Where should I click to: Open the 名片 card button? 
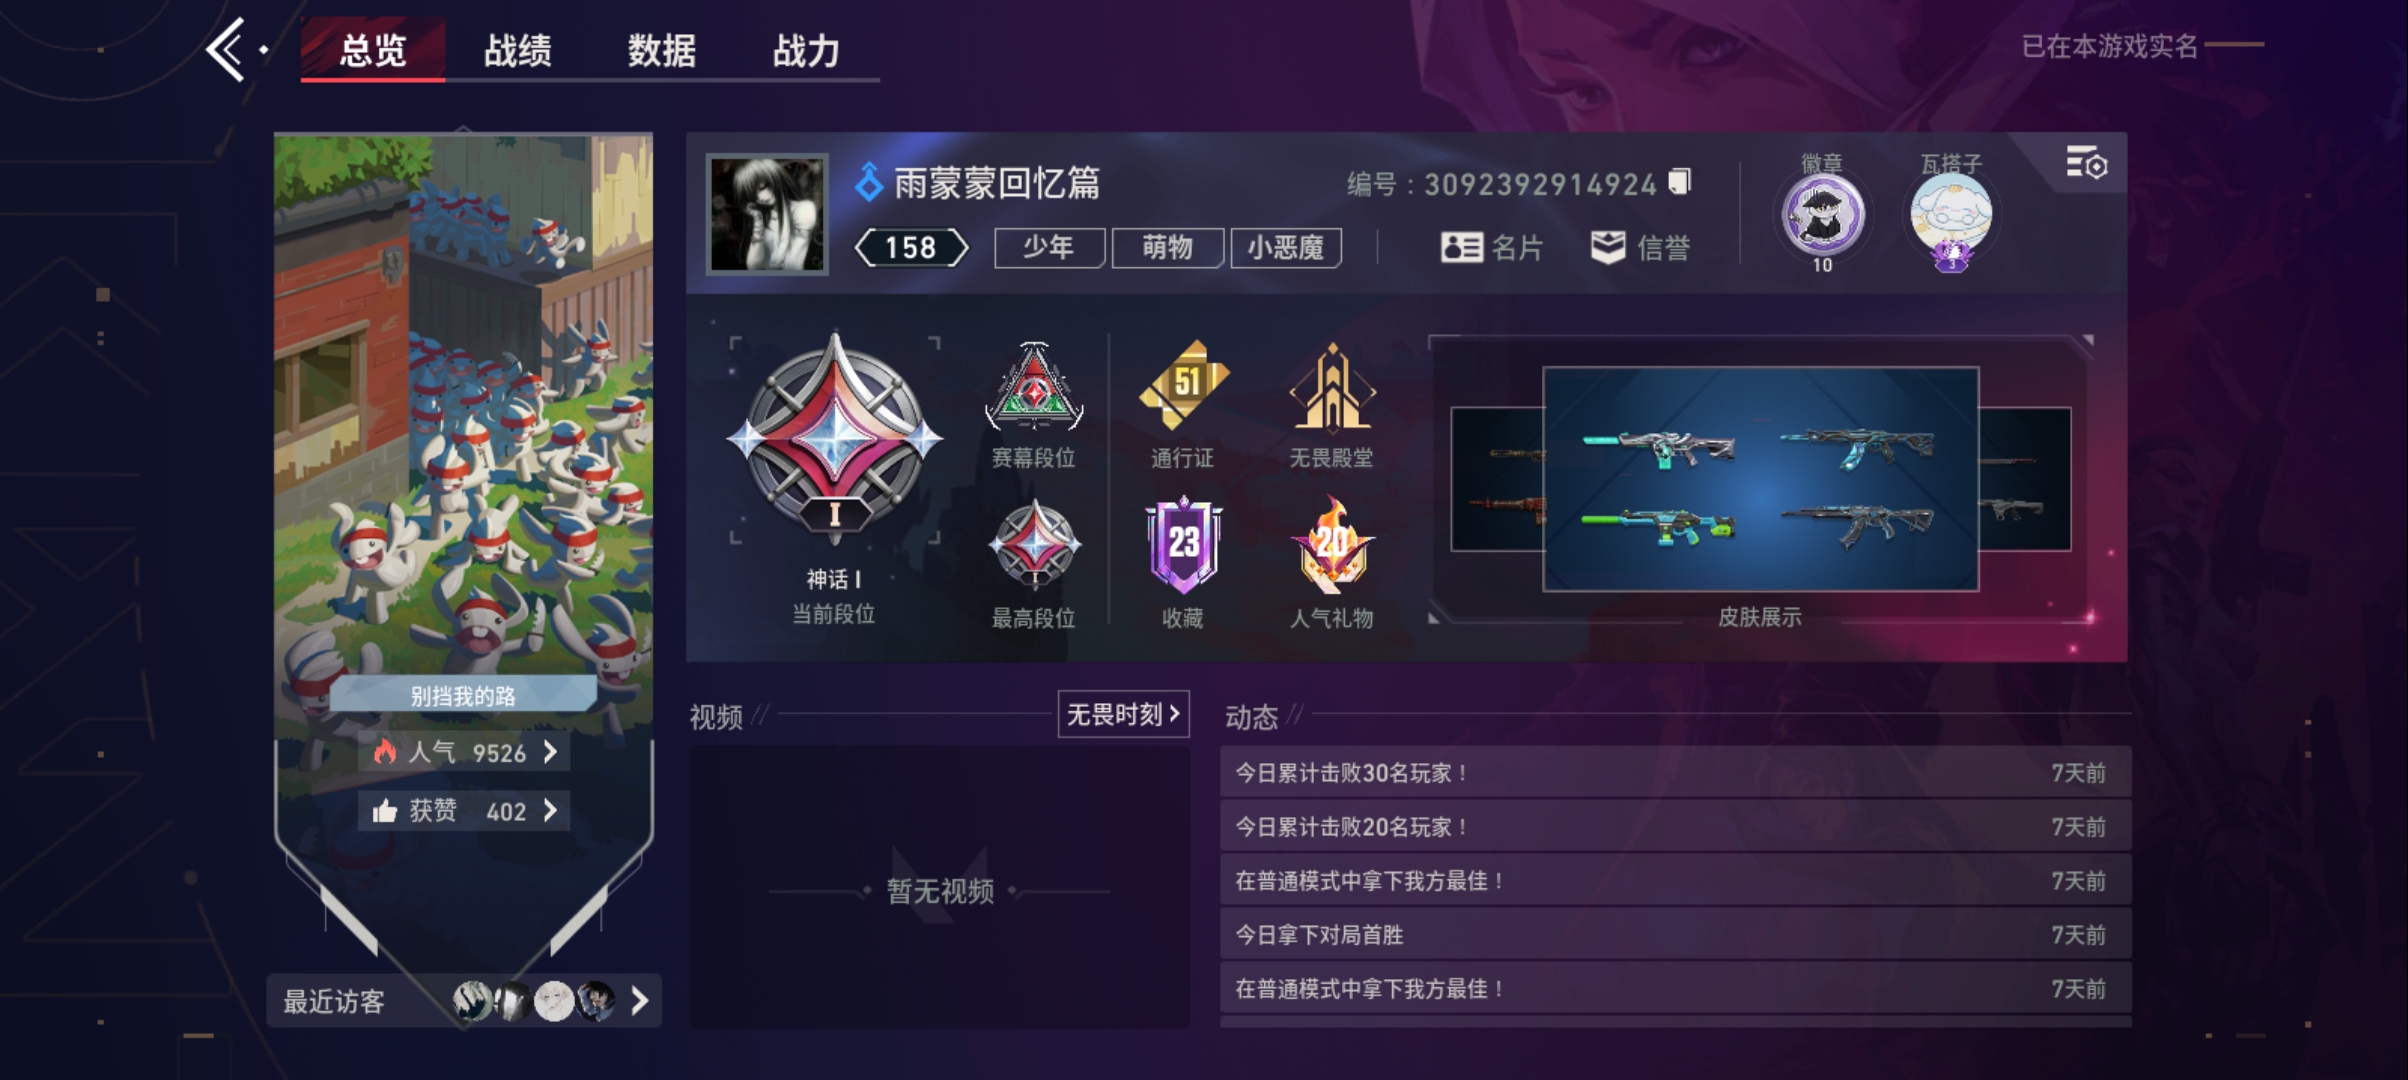coord(1491,247)
